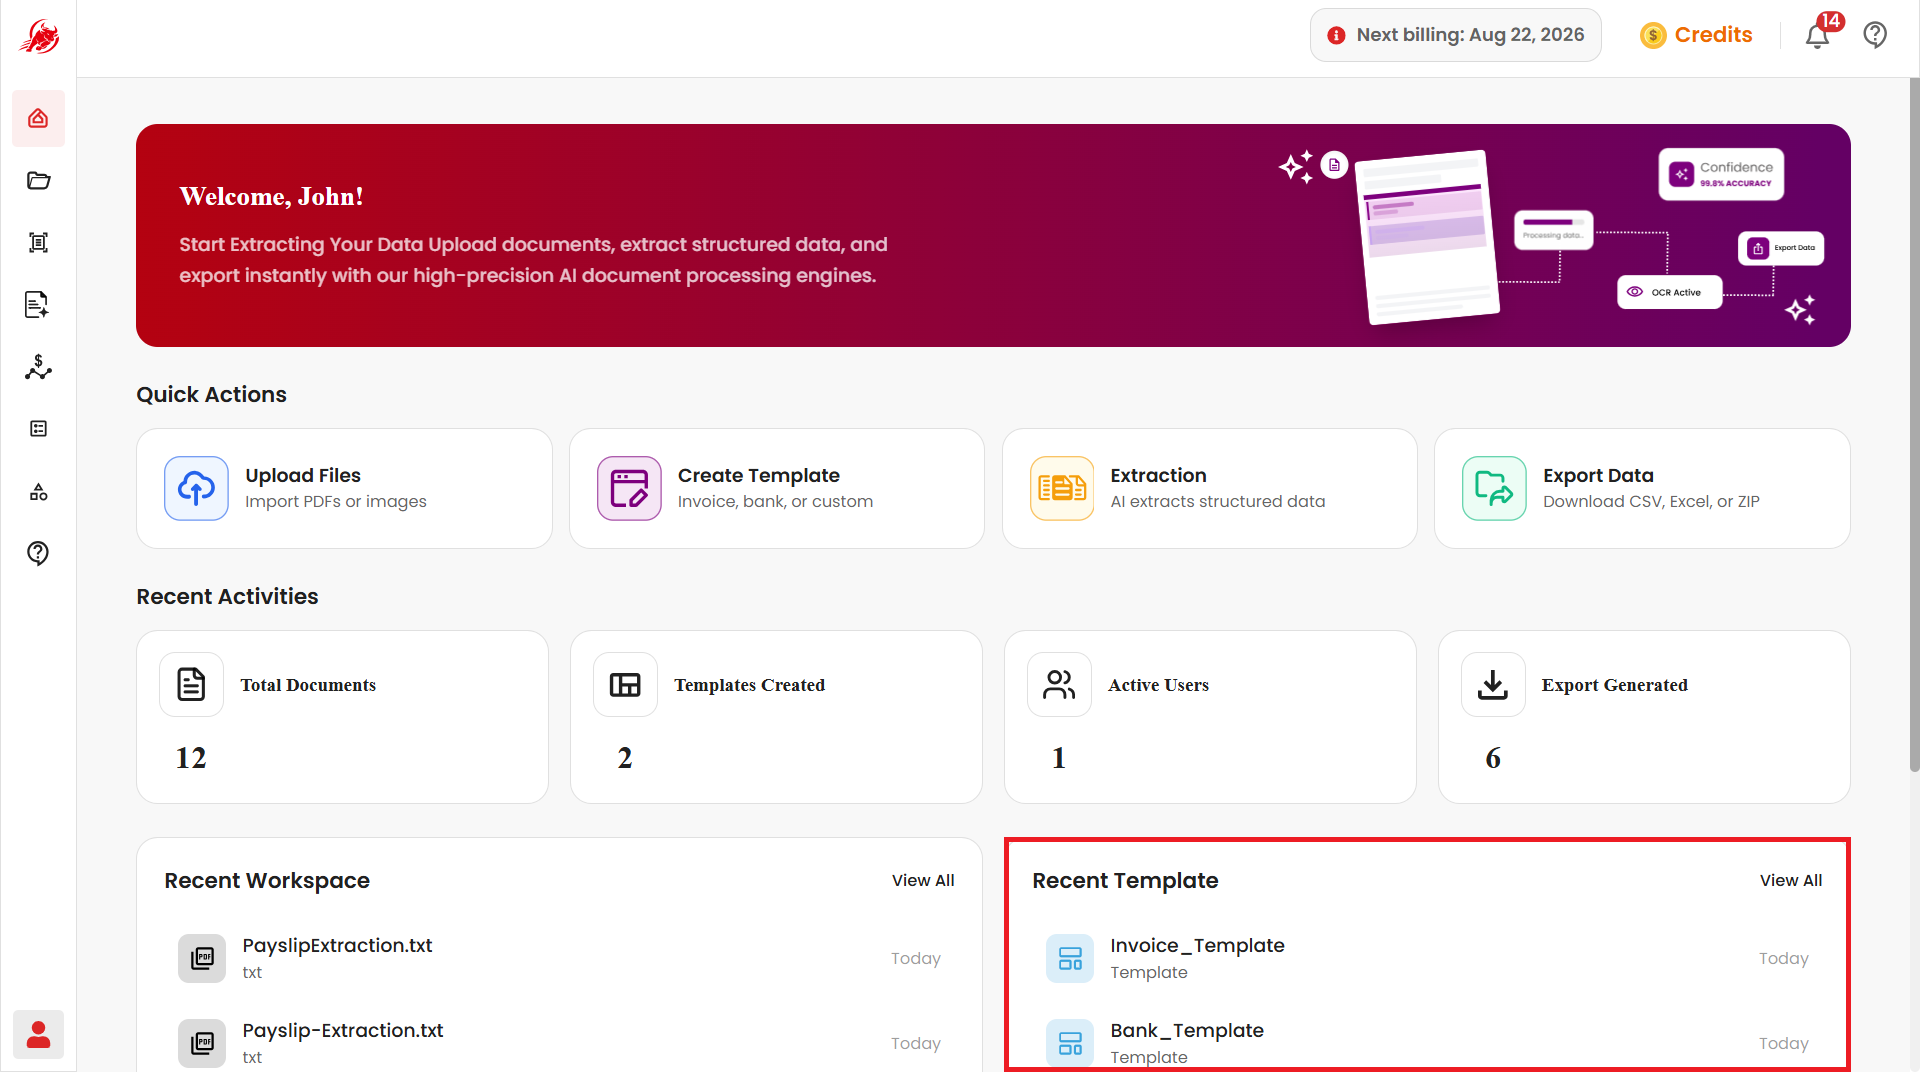Screen dimensions: 1920x1072
Task: Open the scan extraction sidebar icon
Action: [38, 242]
